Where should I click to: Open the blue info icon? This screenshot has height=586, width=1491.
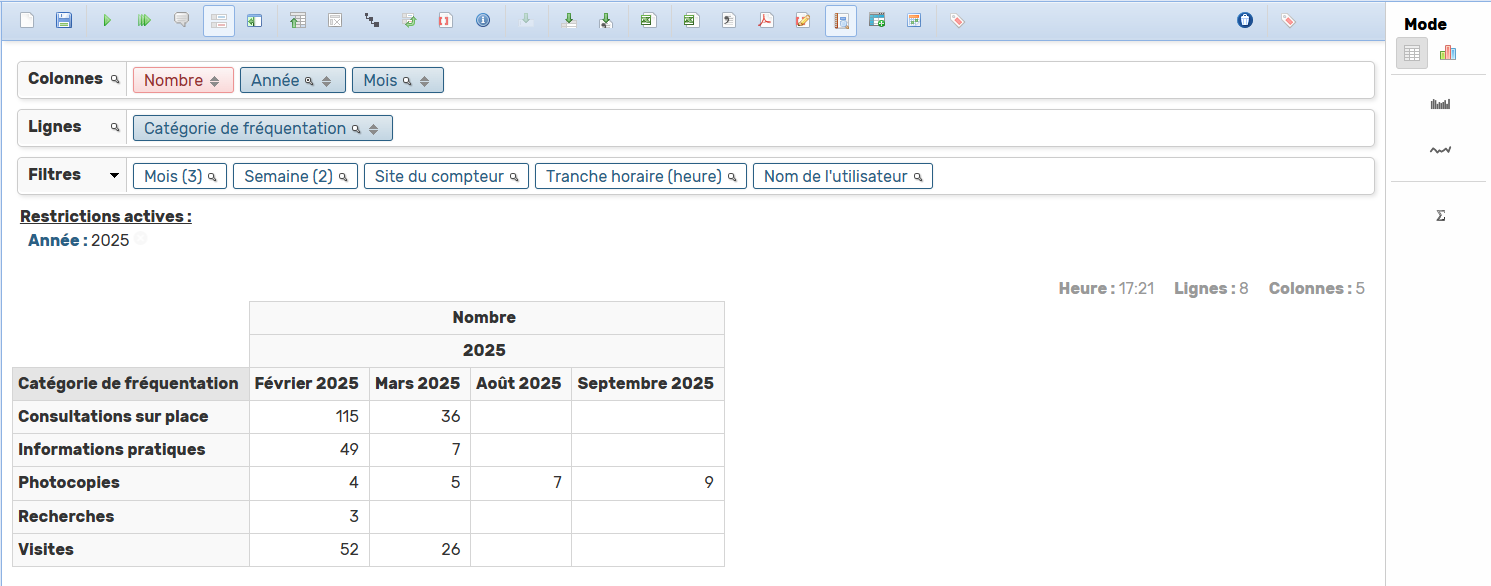pos(483,20)
